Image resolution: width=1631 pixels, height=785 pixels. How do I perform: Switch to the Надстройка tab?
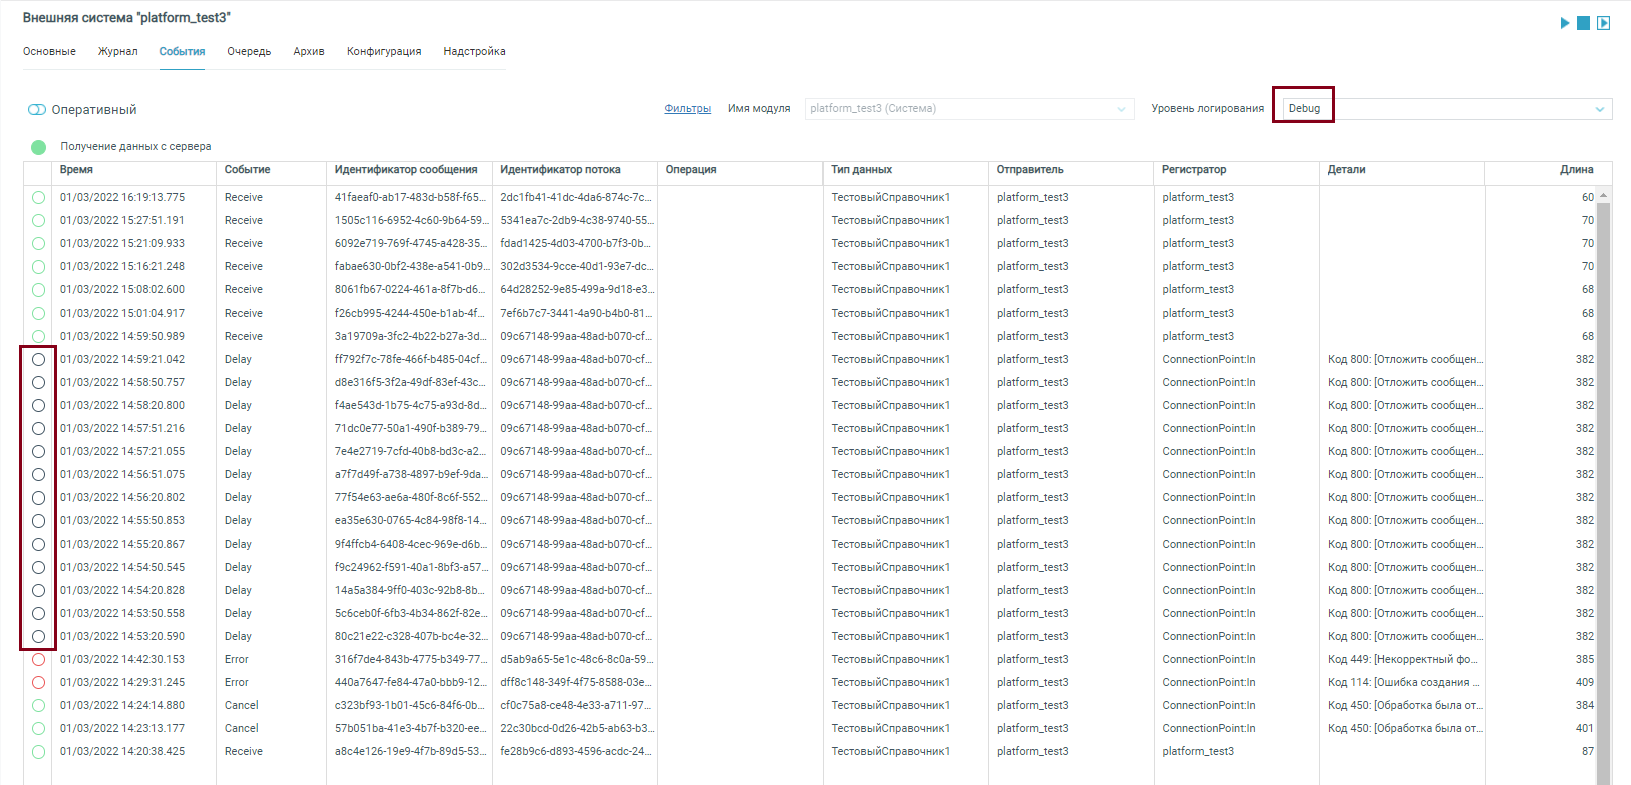(x=474, y=52)
